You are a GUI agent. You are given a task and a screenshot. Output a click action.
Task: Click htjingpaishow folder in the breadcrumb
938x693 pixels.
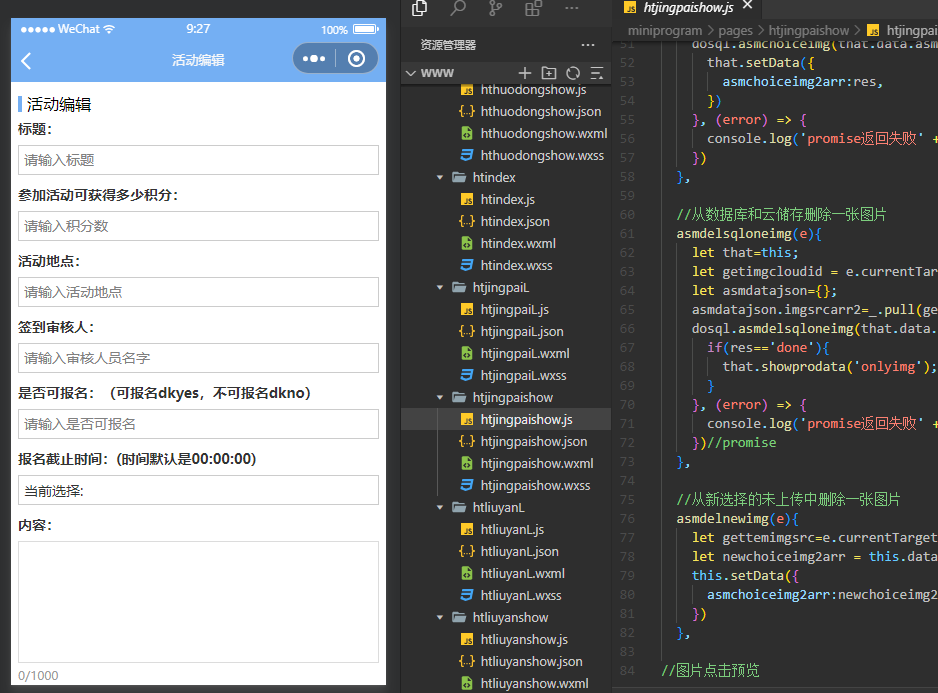[809, 31]
